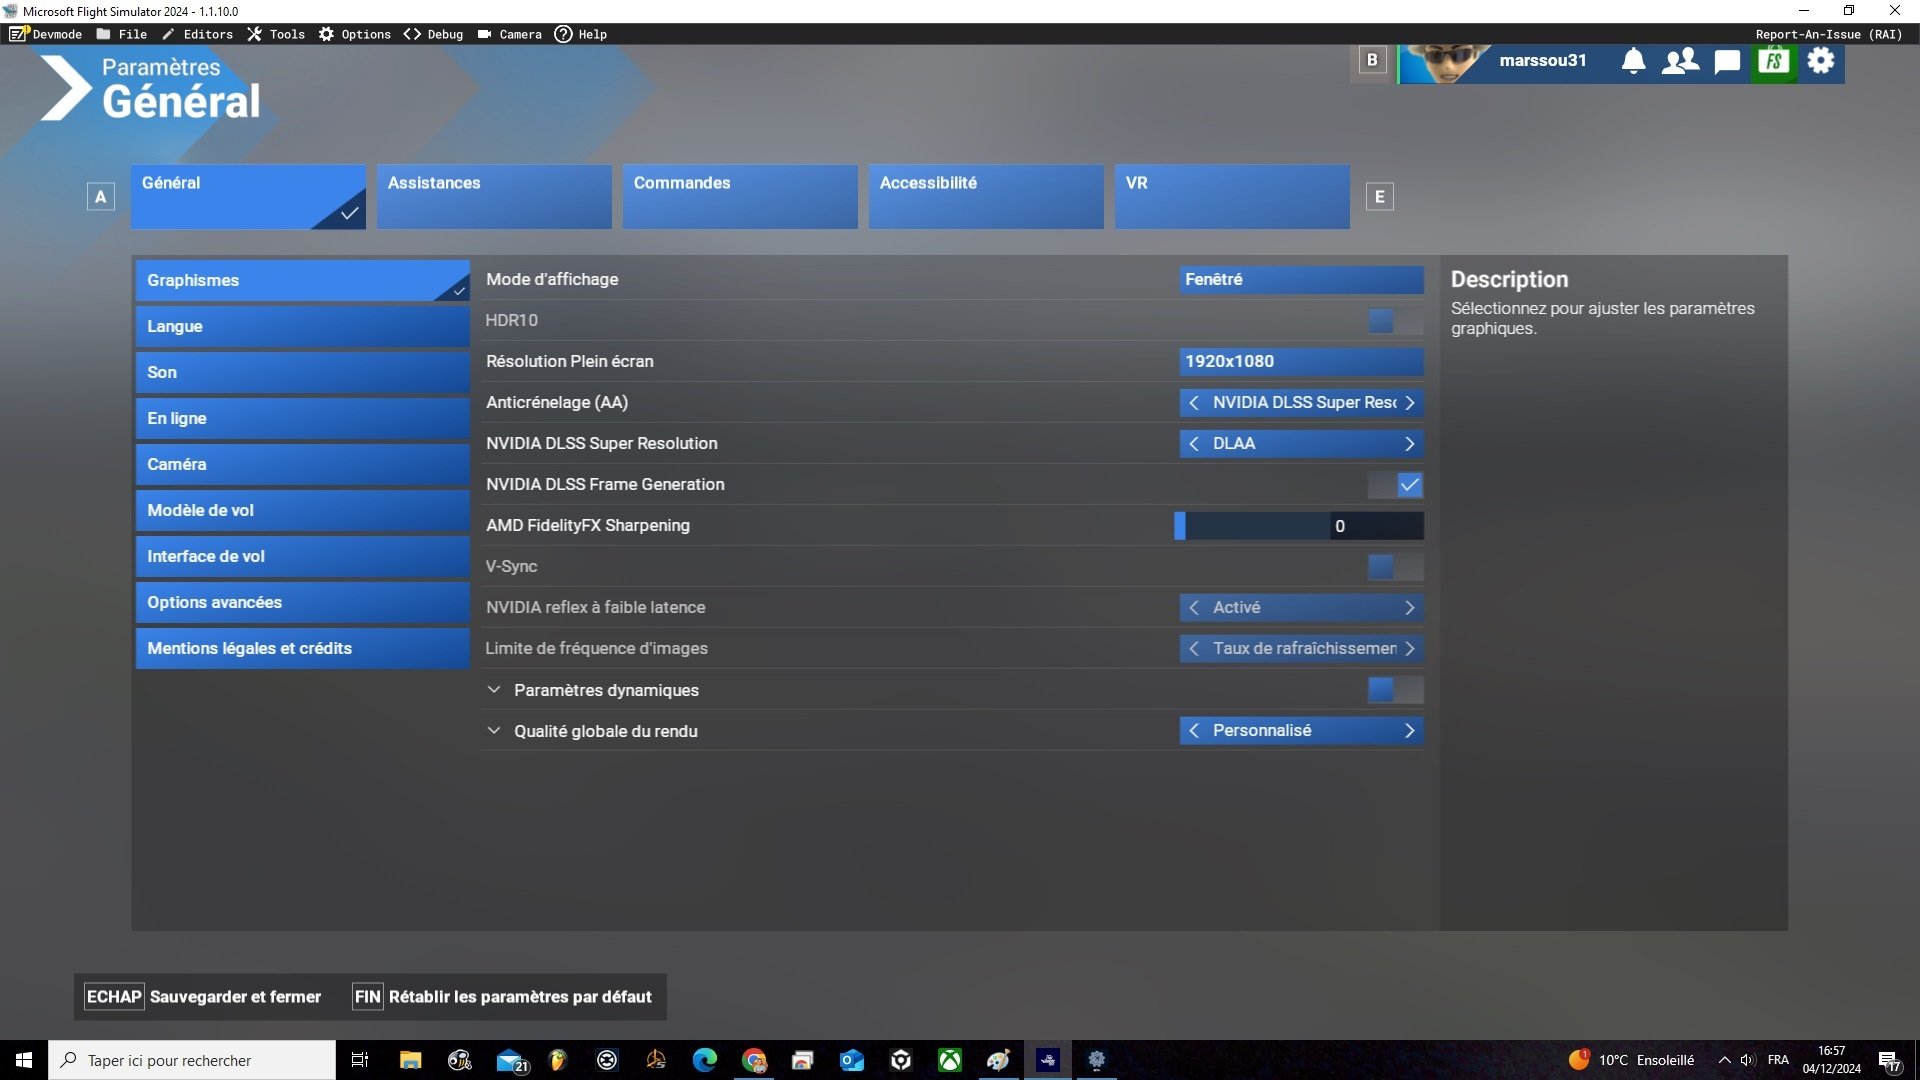Viewport: 1920px width, 1080px height.
Task: Click previous arrow on DLAA setting
Action: click(1194, 444)
